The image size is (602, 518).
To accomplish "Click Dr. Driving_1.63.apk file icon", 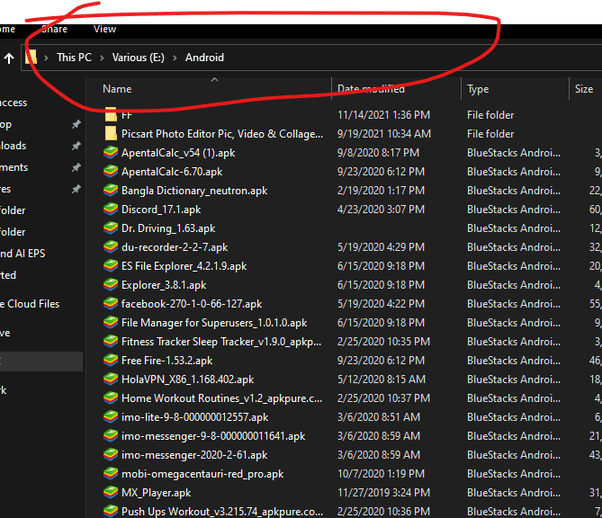I will point(111,228).
